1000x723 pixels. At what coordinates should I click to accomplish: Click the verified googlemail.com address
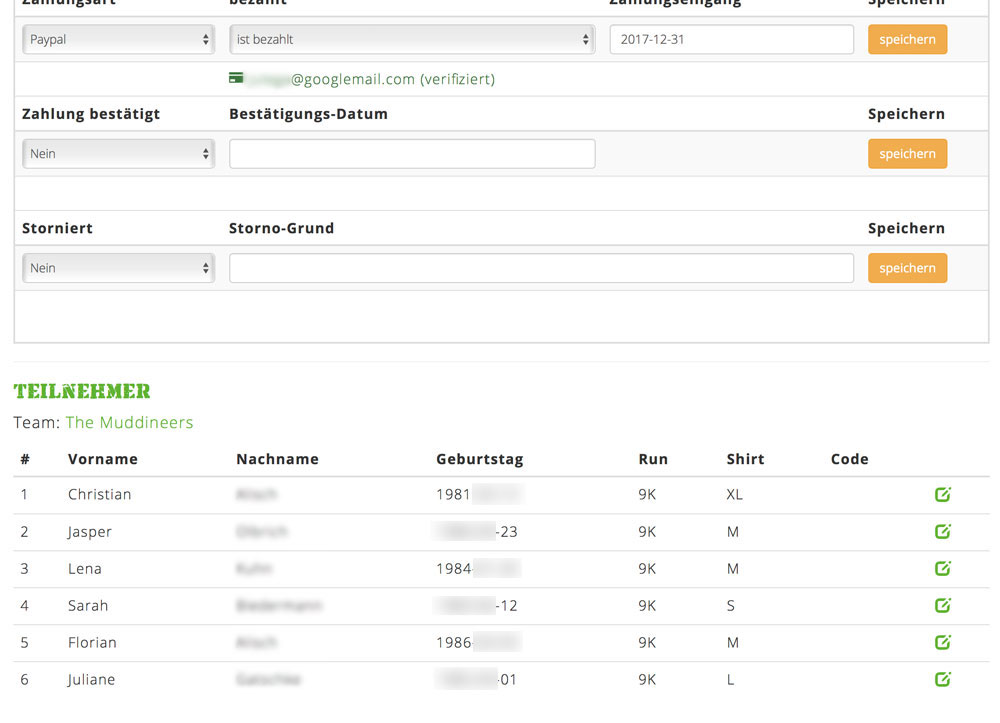(370, 79)
